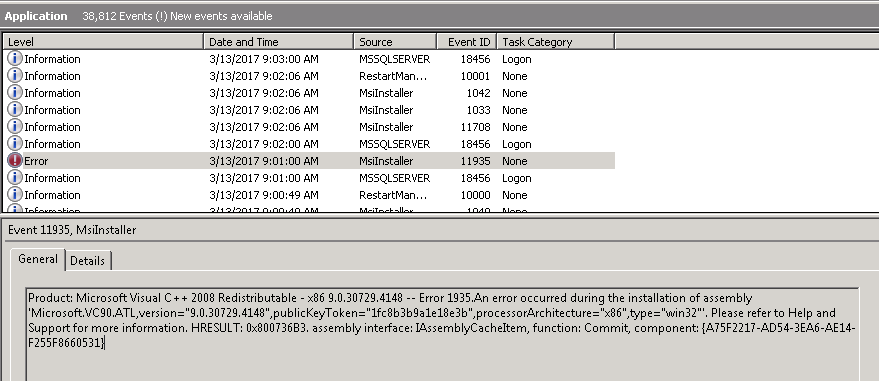Viewport: 879px width, 381px height.
Task: Click the New events available notice
Action: pyautogui.click(x=221, y=16)
